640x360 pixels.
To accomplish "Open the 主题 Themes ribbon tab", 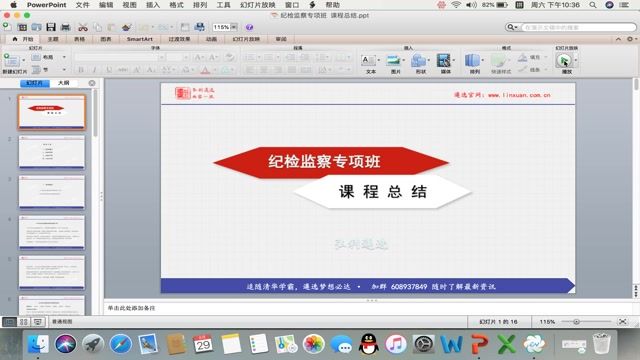I will coord(53,39).
